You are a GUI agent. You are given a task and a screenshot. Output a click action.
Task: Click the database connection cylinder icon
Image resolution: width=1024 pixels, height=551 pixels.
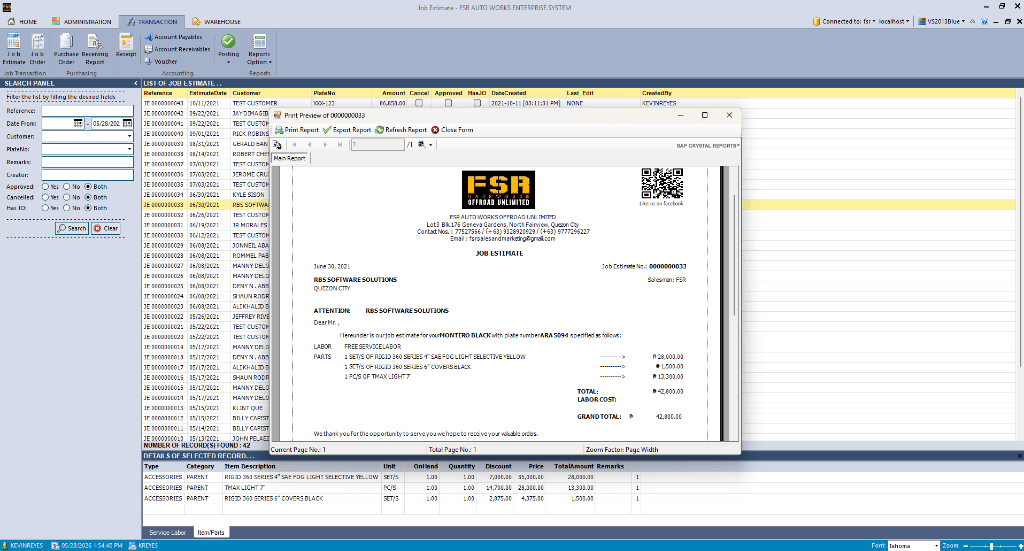(x=816, y=22)
